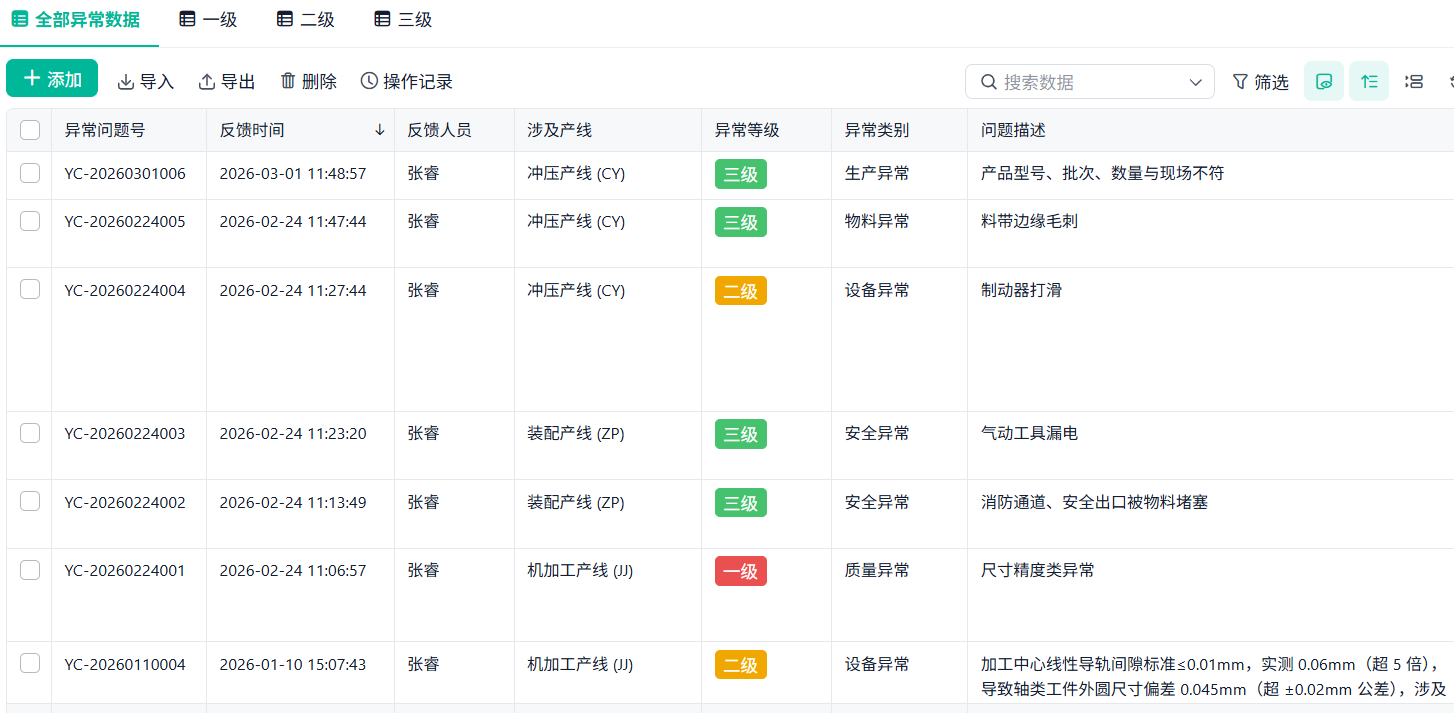This screenshot has height=713, width=1454.
Task: Open the display fields eye icon
Action: tap(1324, 81)
